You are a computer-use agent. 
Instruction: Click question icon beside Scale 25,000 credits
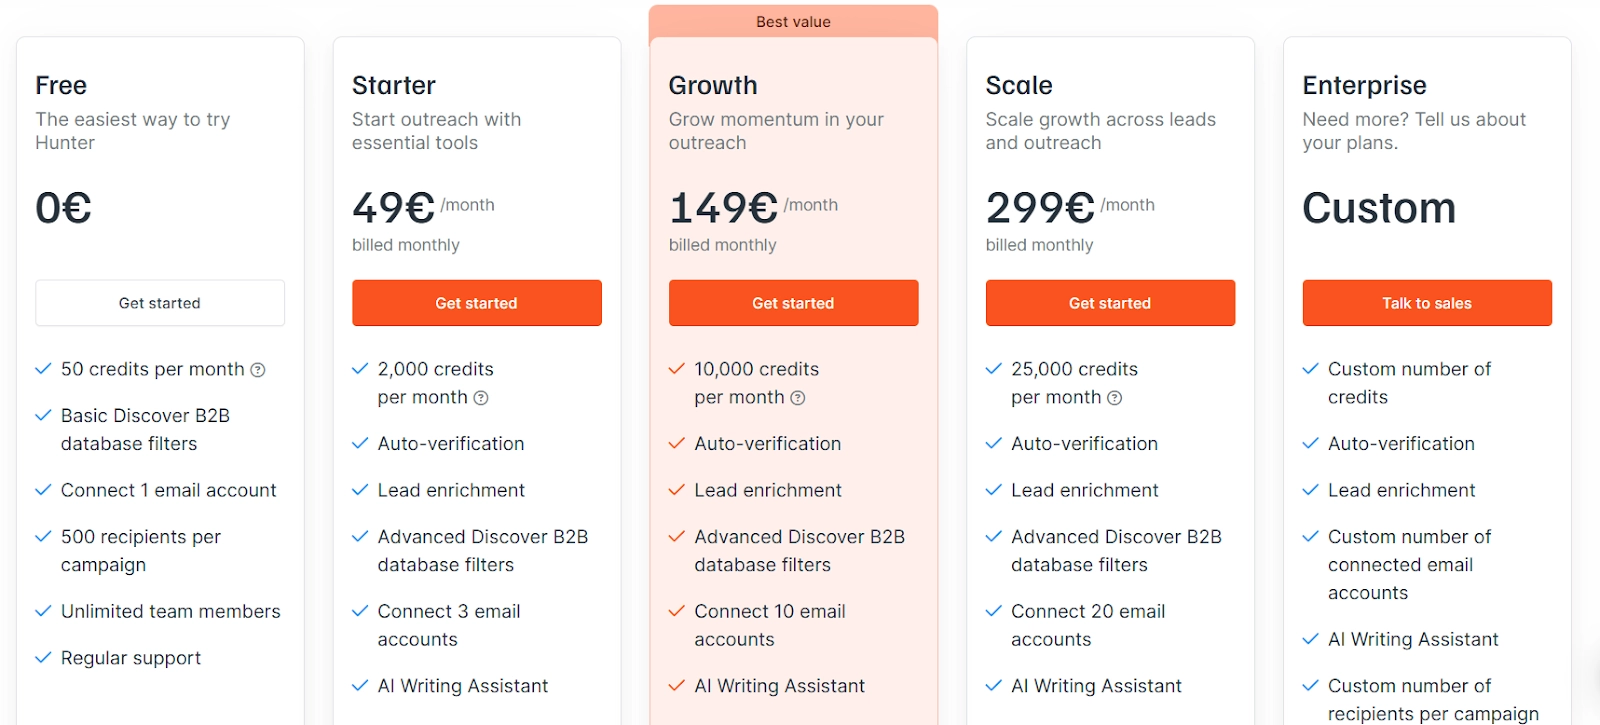click(x=1115, y=398)
